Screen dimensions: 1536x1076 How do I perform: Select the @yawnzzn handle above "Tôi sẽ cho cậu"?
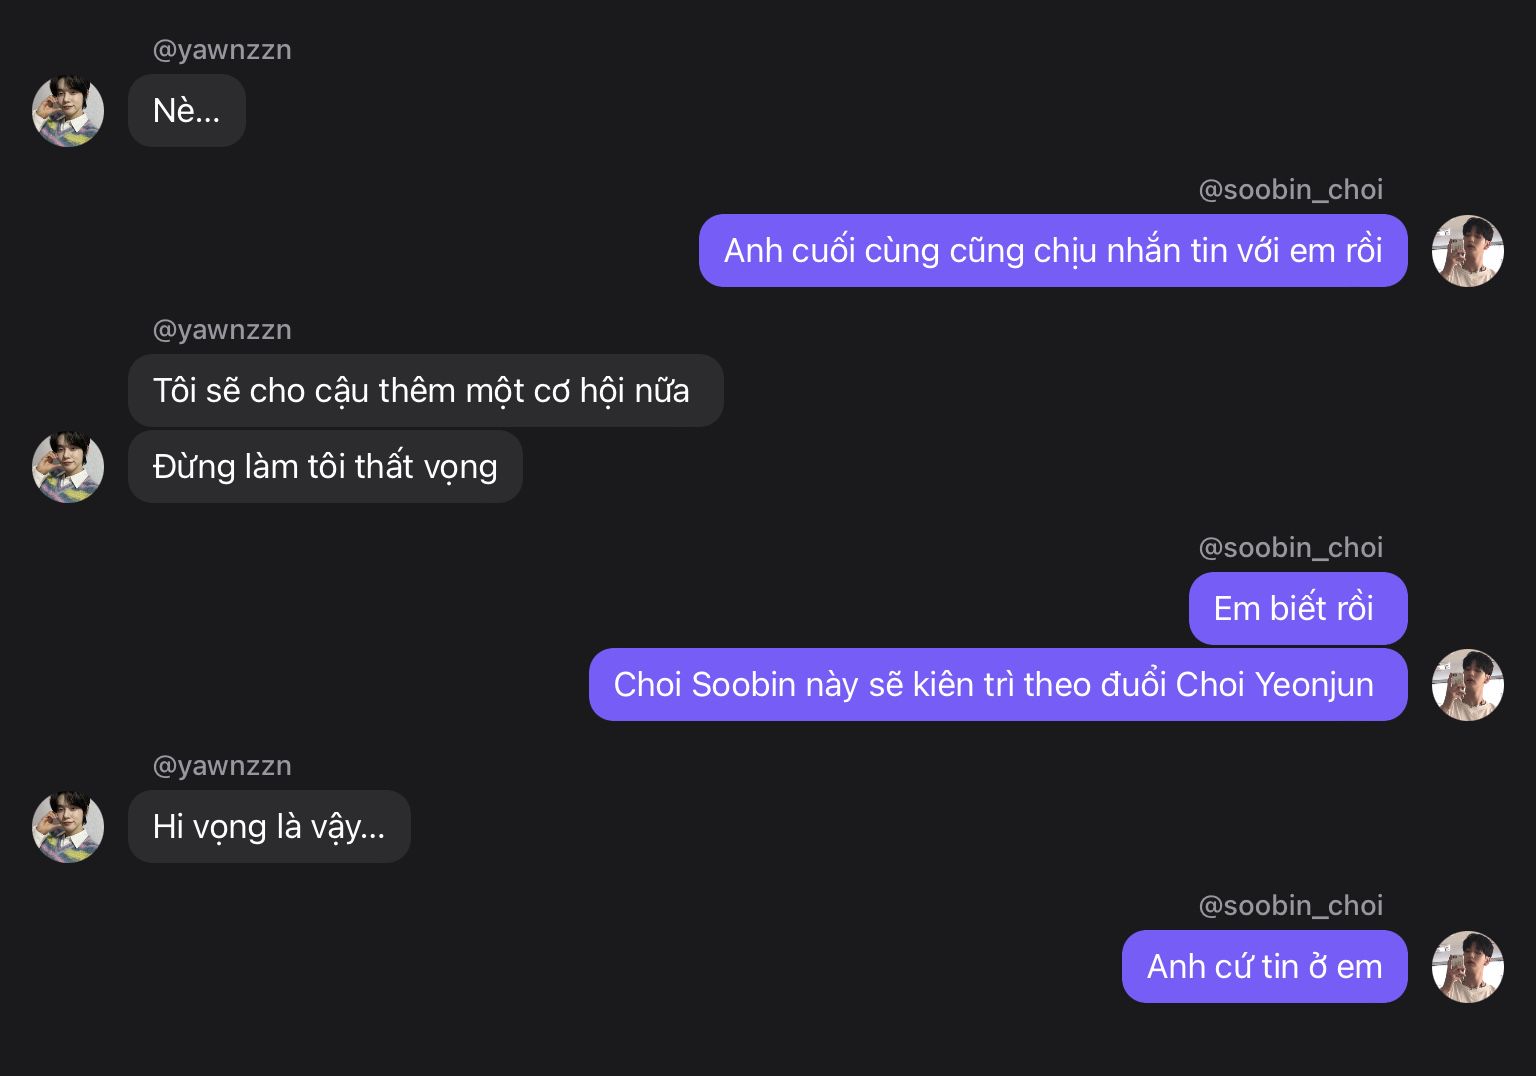pos(222,330)
